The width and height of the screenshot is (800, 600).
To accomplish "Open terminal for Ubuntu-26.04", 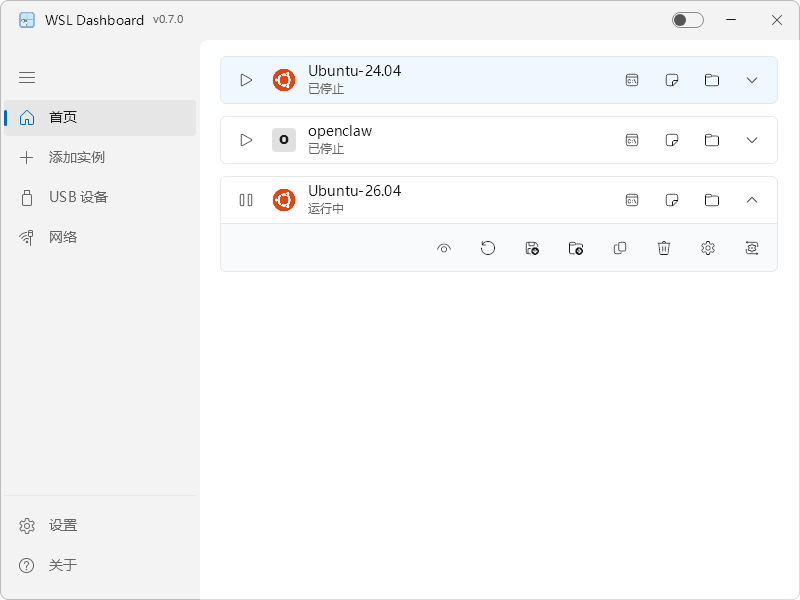I will (632, 200).
